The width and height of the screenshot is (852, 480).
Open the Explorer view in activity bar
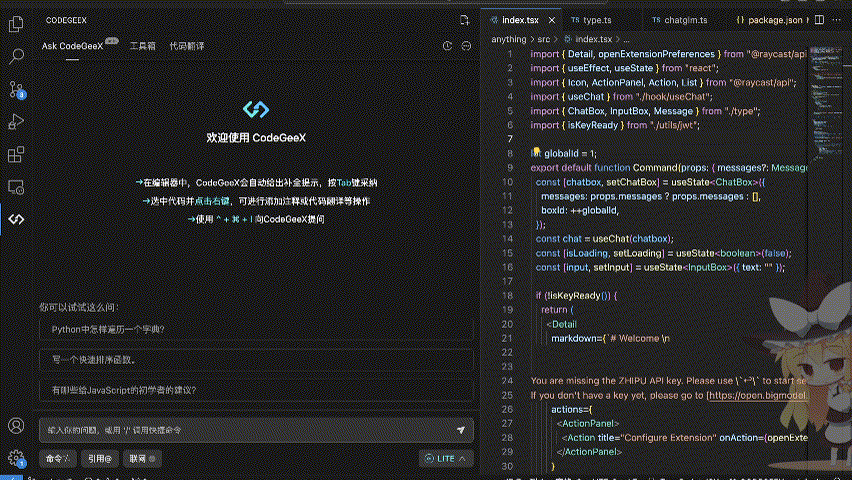pos(16,23)
